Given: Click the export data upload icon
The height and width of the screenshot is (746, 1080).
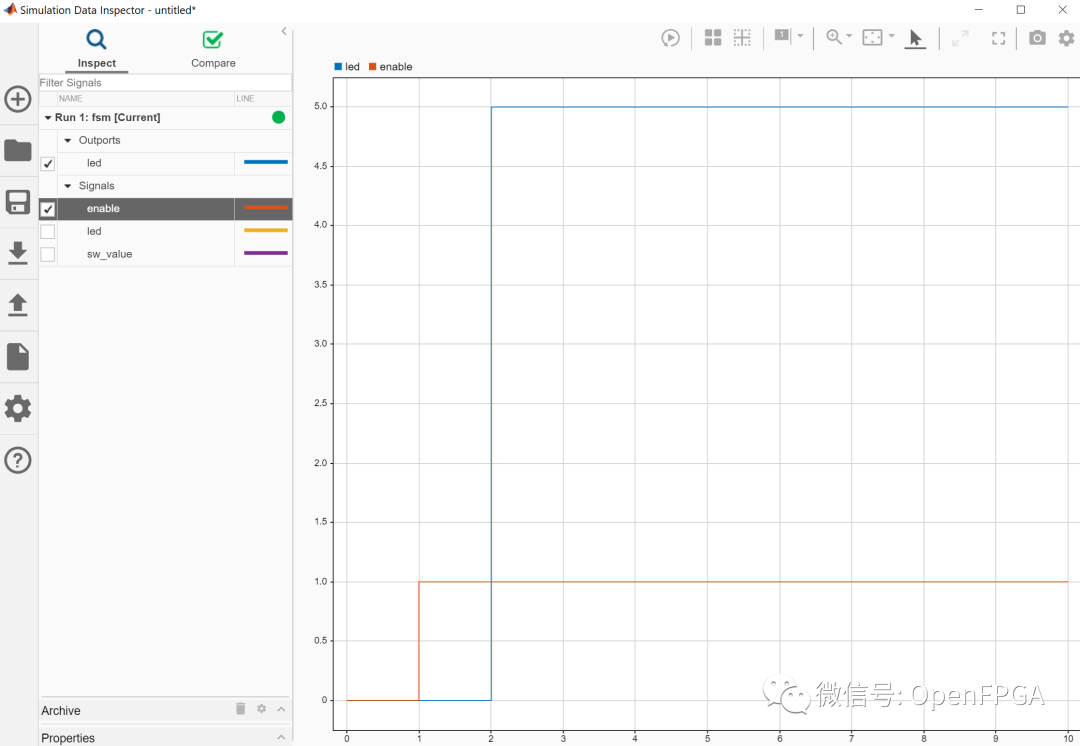Looking at the screenshot, I should pyautogui.click(x=18, y=304).
